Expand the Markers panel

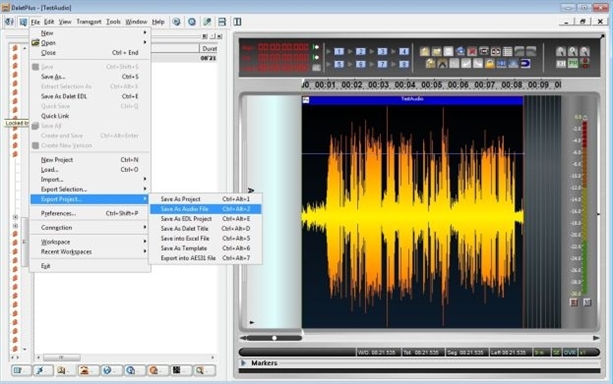coord(243,363)
